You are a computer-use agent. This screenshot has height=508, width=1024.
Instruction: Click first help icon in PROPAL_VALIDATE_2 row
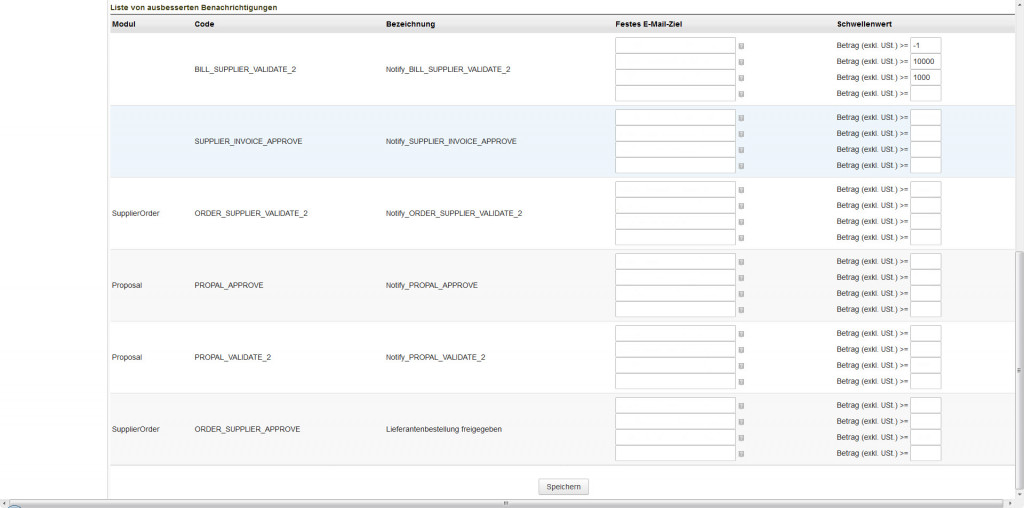(741, 334)
